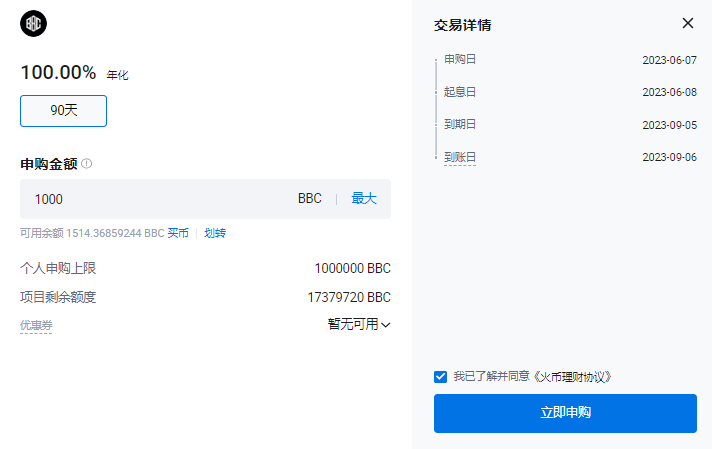Click the BBC token logo icon

coord(33,25)
